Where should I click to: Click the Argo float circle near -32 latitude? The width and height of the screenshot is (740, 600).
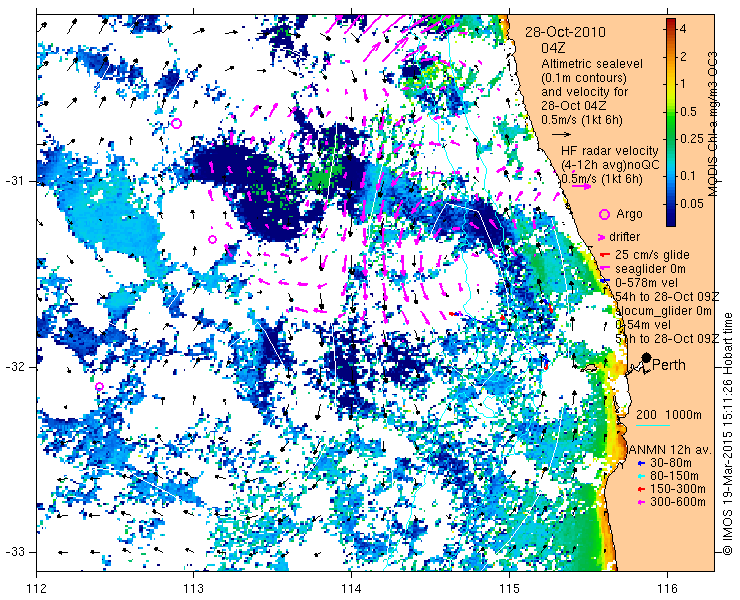(x=99, y=387)
